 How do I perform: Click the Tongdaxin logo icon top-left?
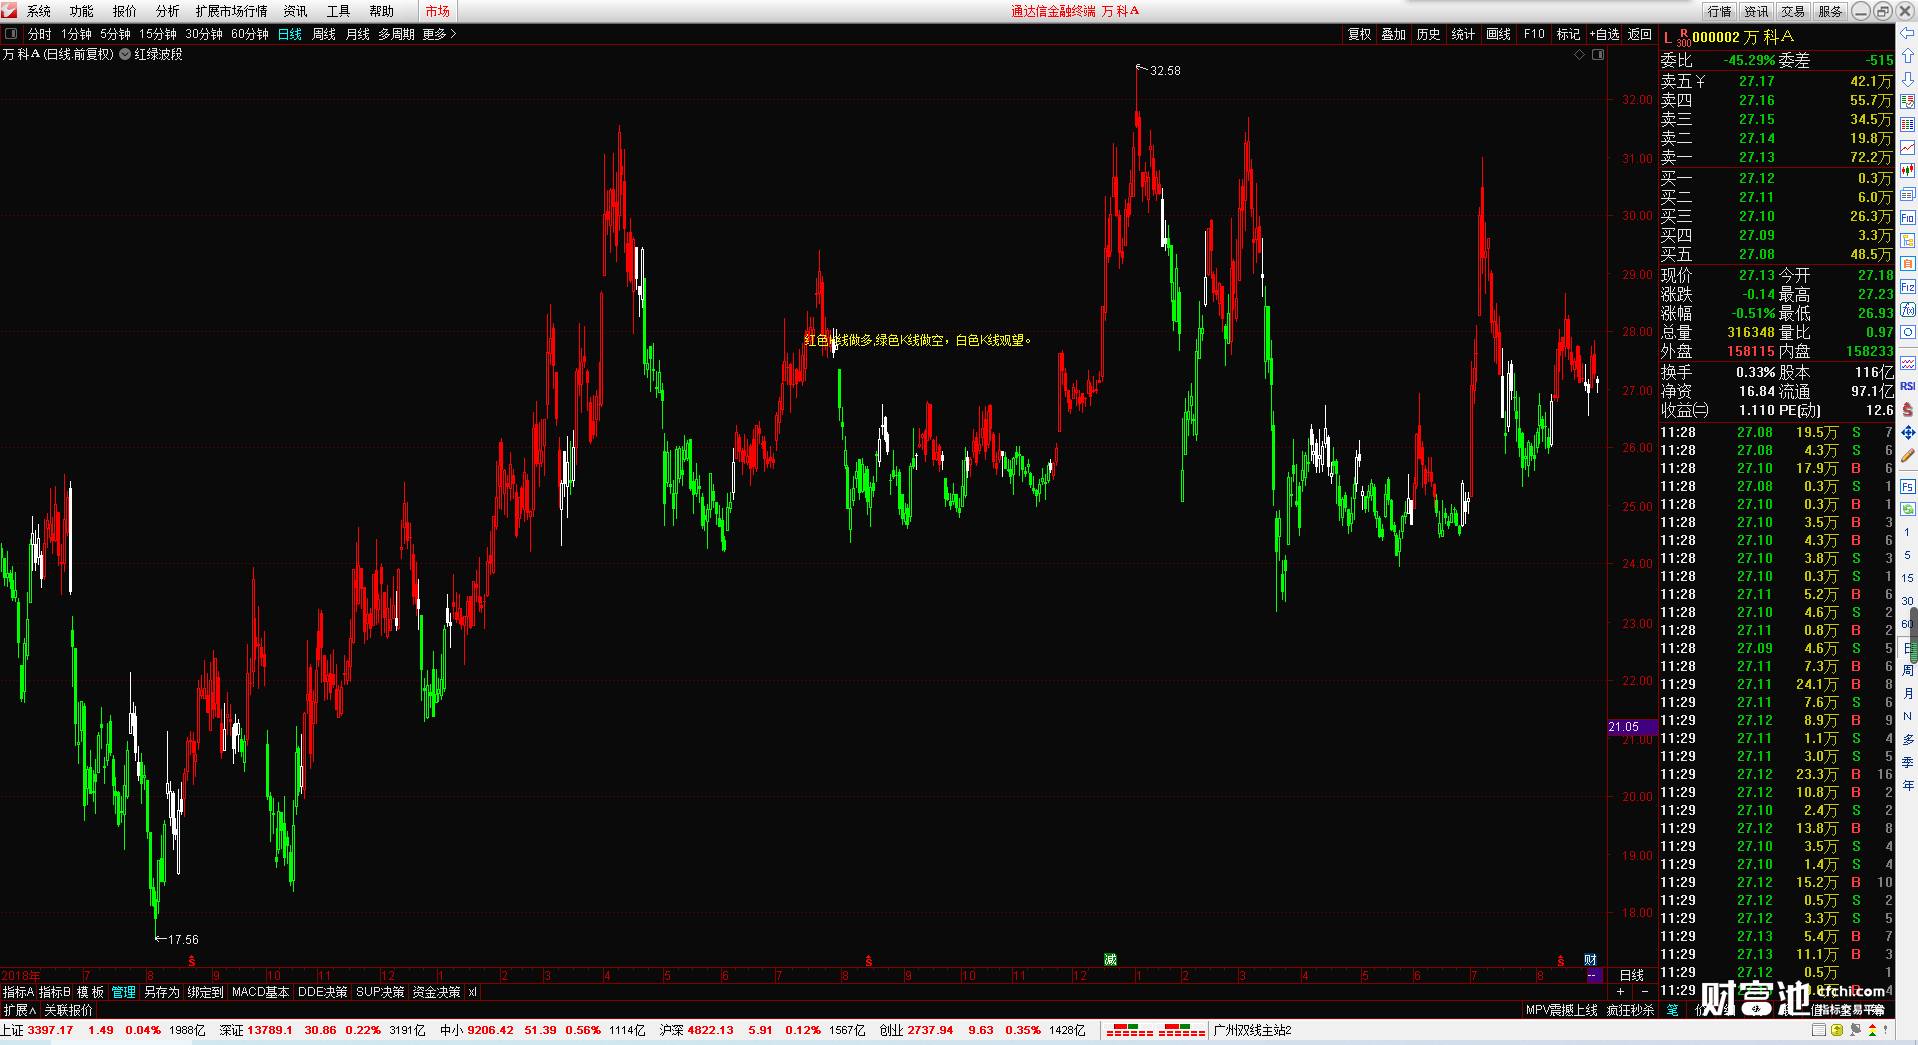point(9,11)
